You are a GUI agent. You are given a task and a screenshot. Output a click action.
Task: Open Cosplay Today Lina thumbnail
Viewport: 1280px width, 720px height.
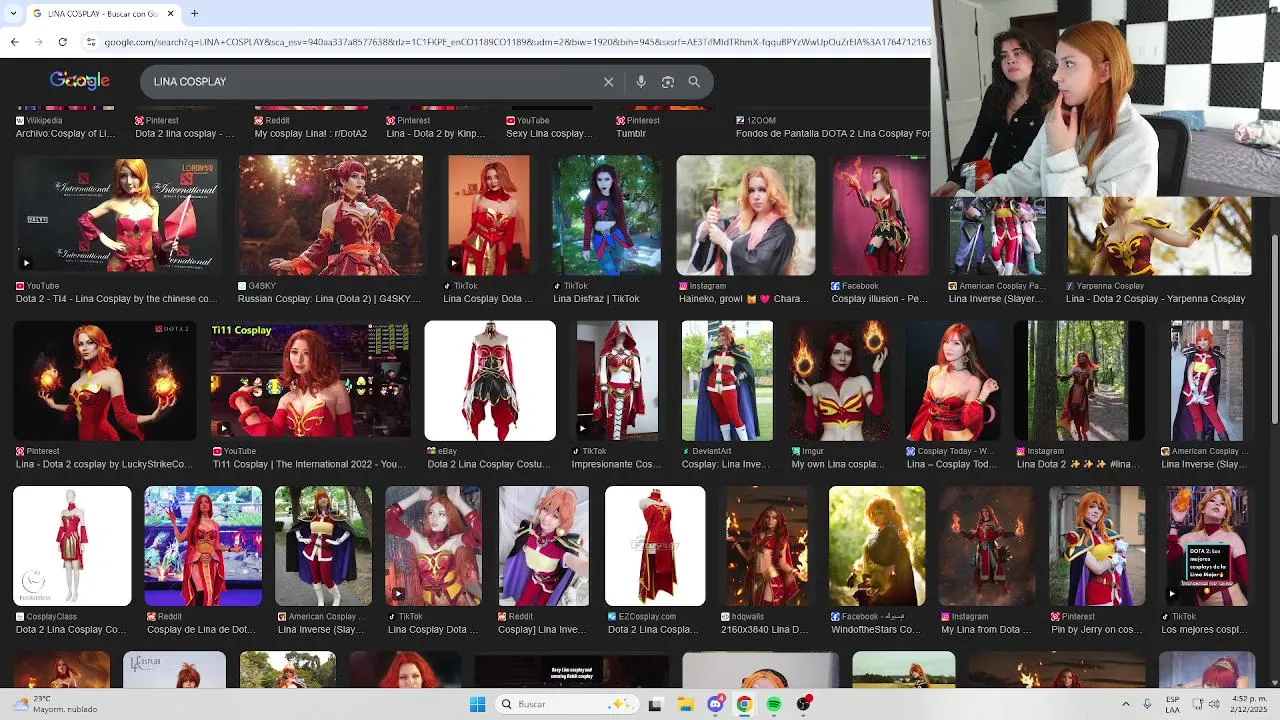[x=953, y=381]
